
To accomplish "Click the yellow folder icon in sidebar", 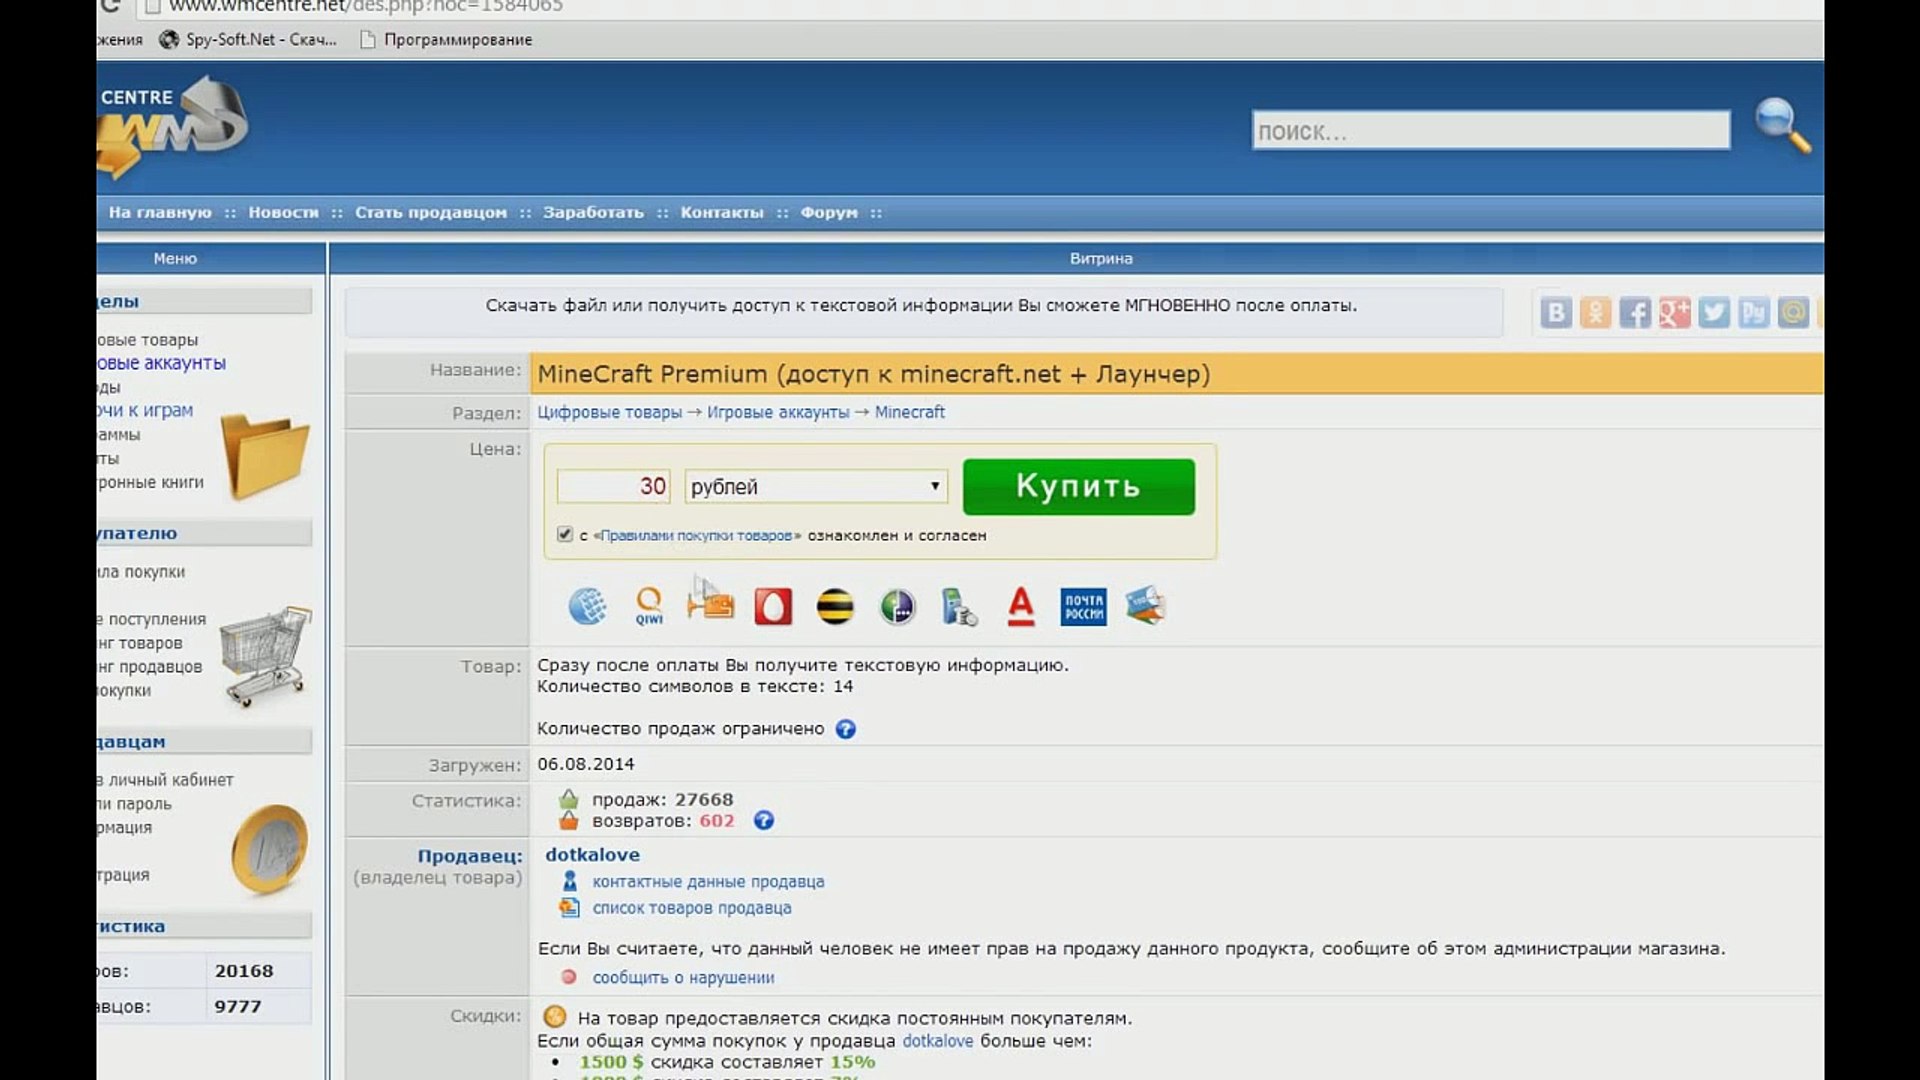I will click(x=264, y=455).
